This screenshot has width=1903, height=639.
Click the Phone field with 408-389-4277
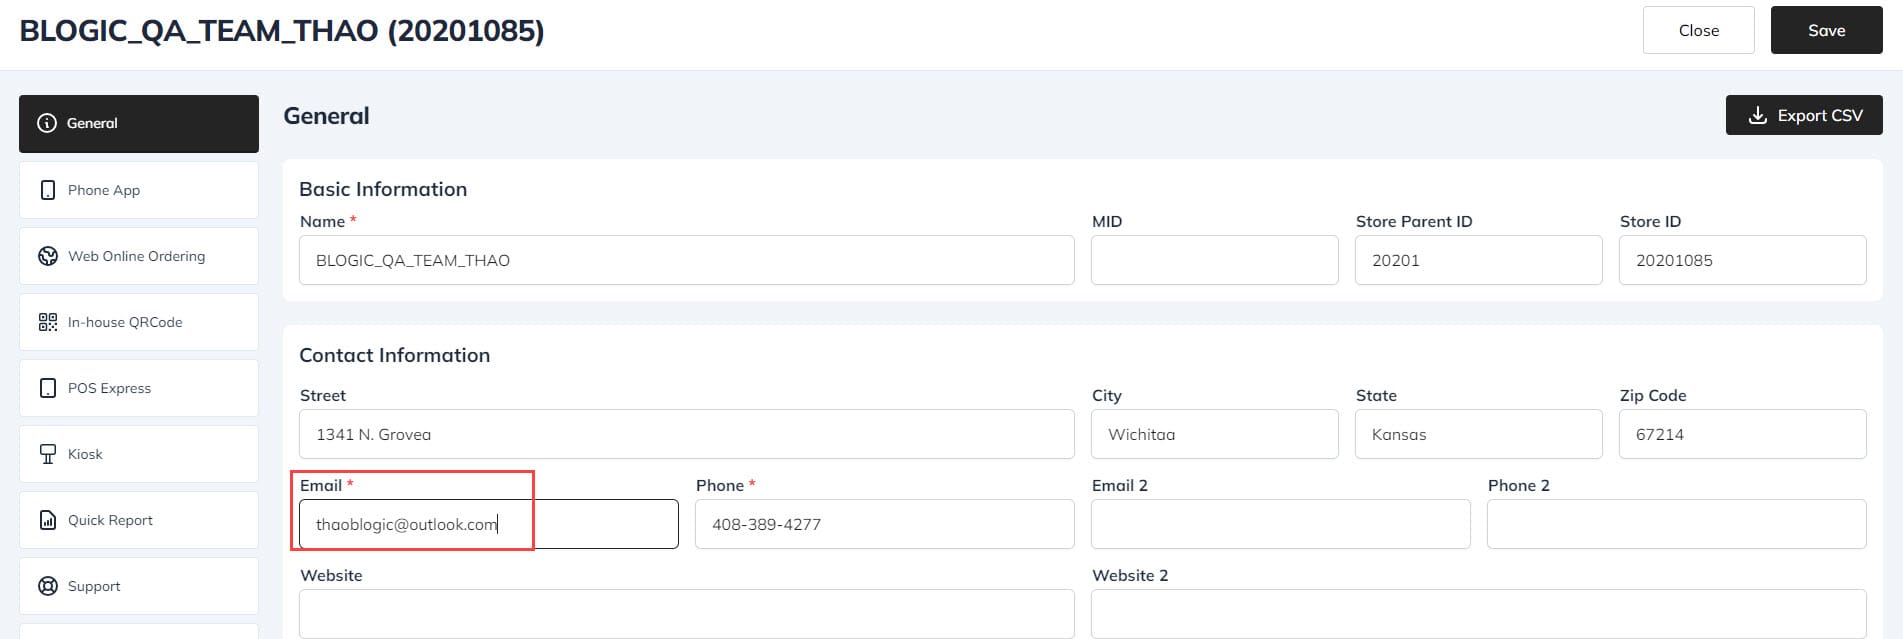tap(884, 524)
